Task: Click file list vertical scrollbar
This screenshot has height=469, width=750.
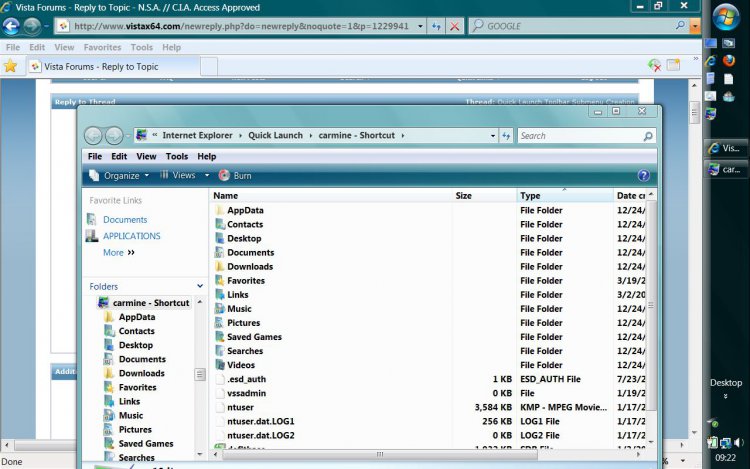Action: 651,304
